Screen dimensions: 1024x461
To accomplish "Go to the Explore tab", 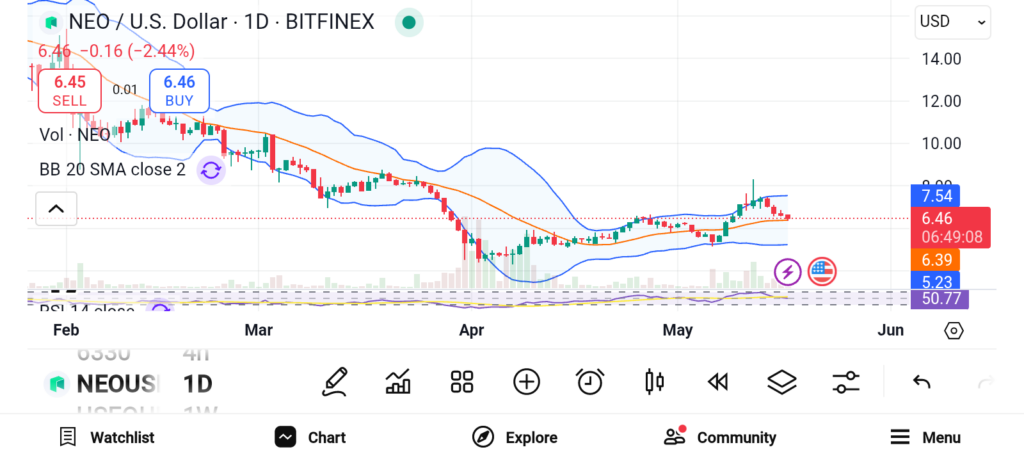I will pyautogui.click(x=514, y=437).
